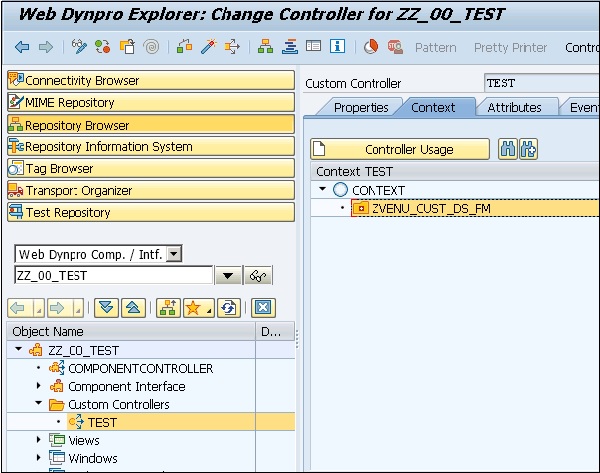The width and height of the screenshot is (600, 473).
Task: Switch to the Properties tab
Action: [x=360, y=107]
